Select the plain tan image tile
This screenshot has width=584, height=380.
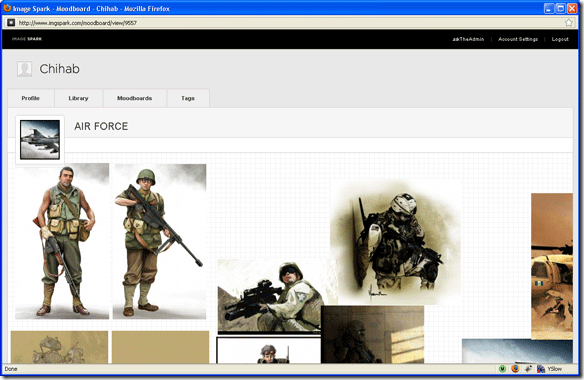tap(161, 347)
